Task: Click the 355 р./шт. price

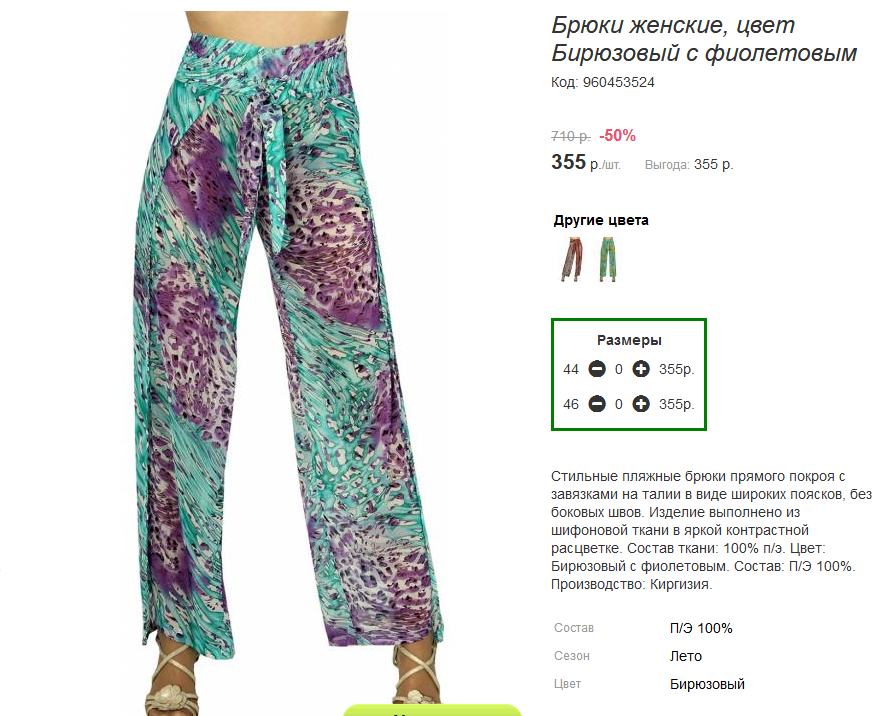Action: tap(585, 162)
